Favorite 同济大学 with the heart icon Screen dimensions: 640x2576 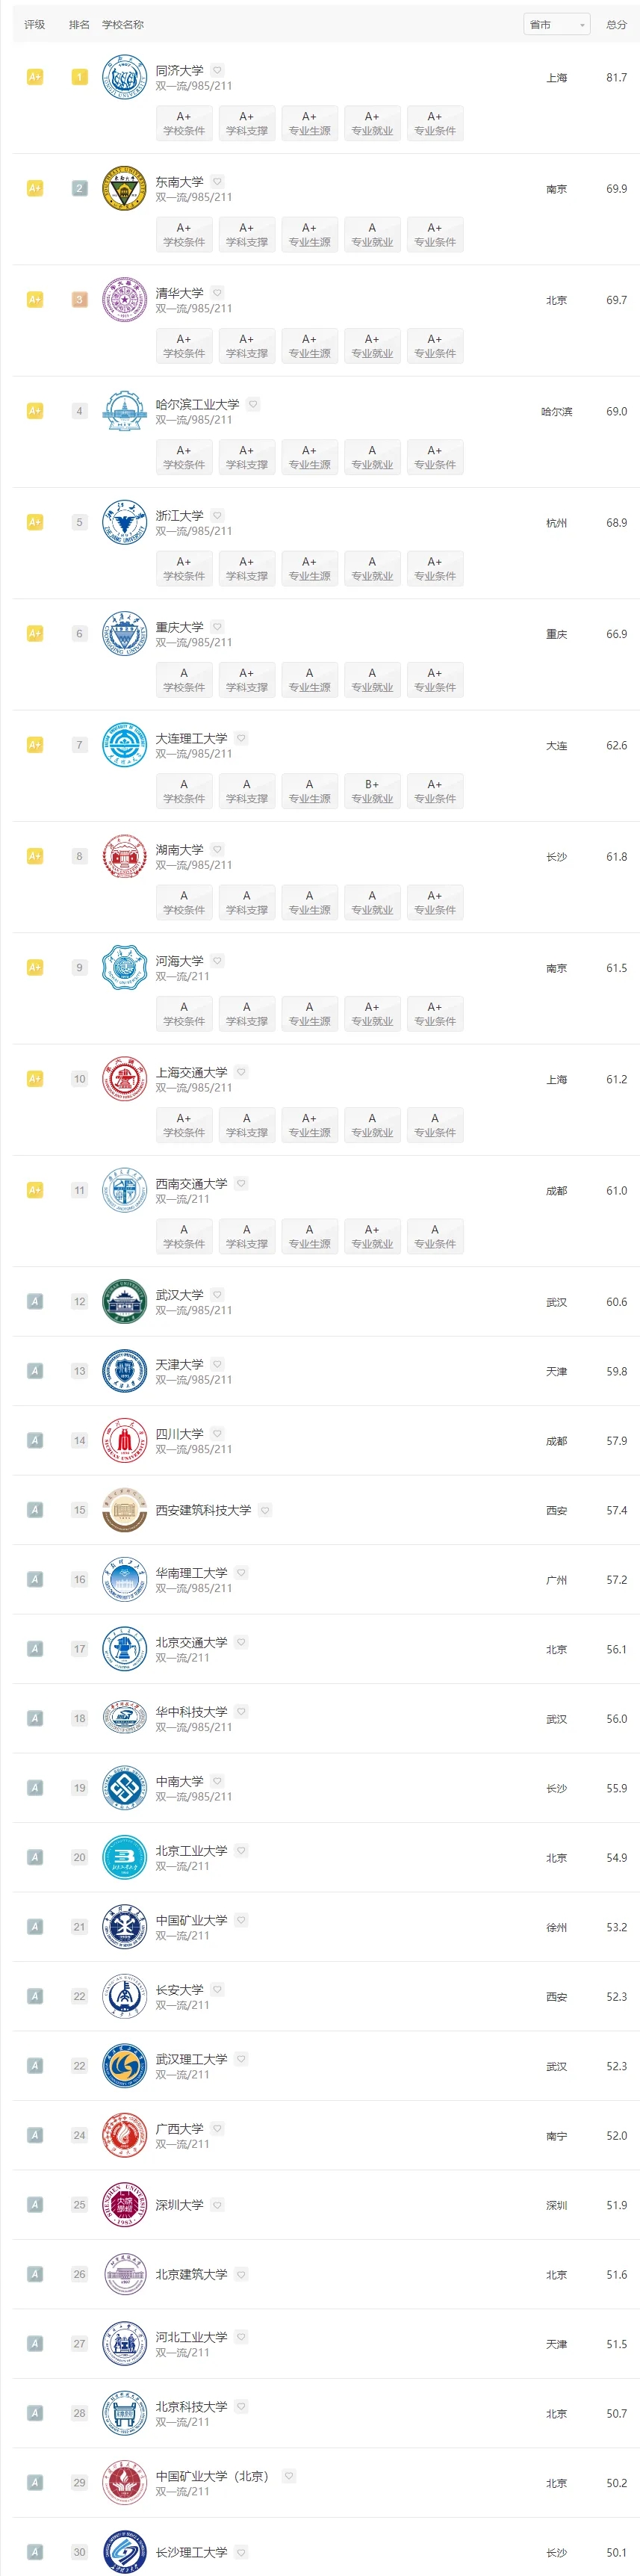[217, 70]
